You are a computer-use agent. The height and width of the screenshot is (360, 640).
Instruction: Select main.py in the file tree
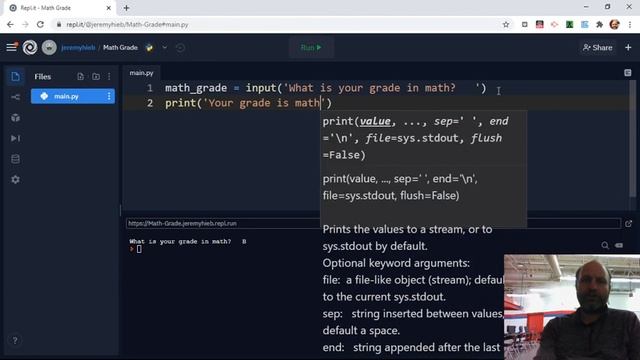73,96
